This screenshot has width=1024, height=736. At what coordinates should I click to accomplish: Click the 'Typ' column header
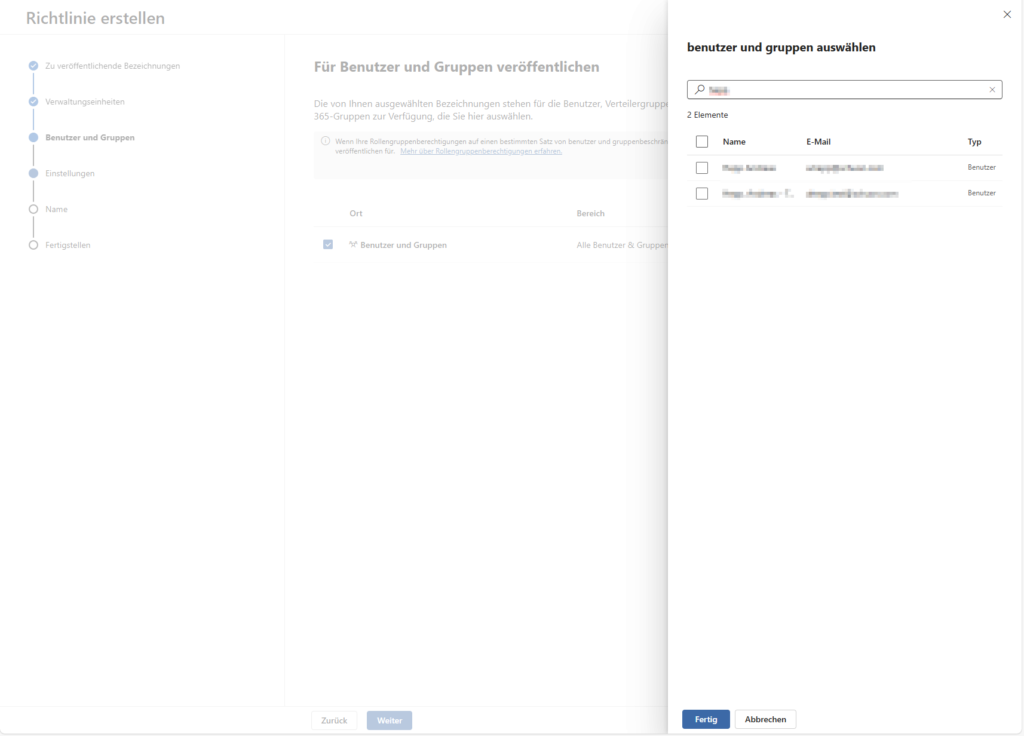click(x=974, y=141)
